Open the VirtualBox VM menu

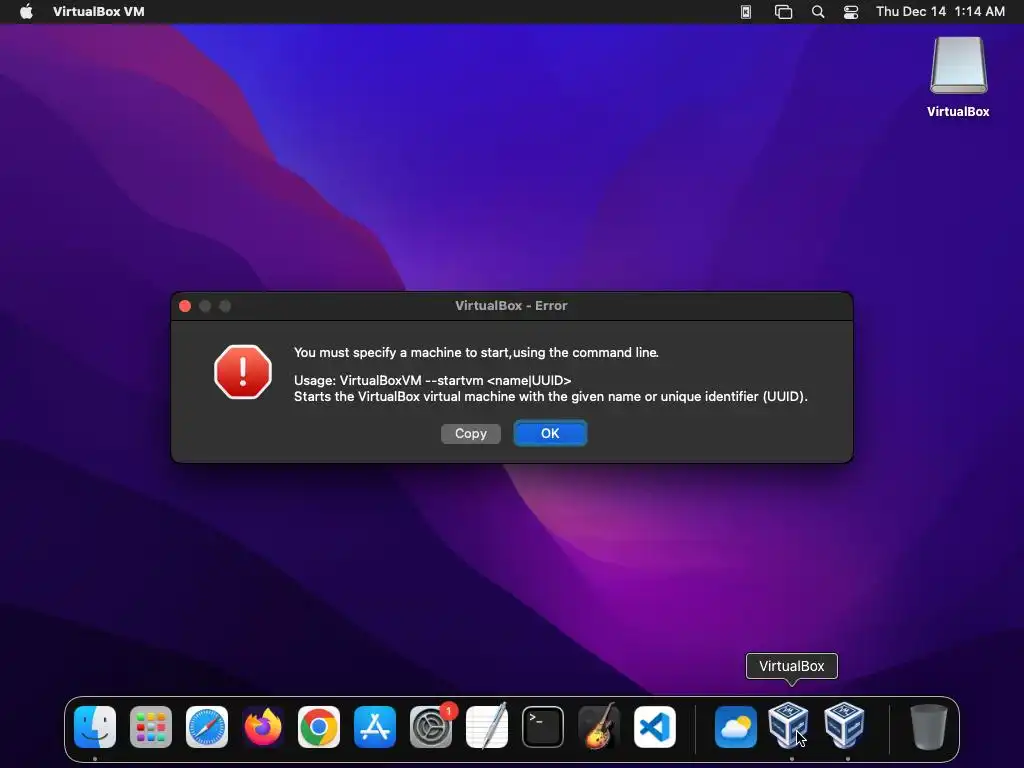[99, 12]
